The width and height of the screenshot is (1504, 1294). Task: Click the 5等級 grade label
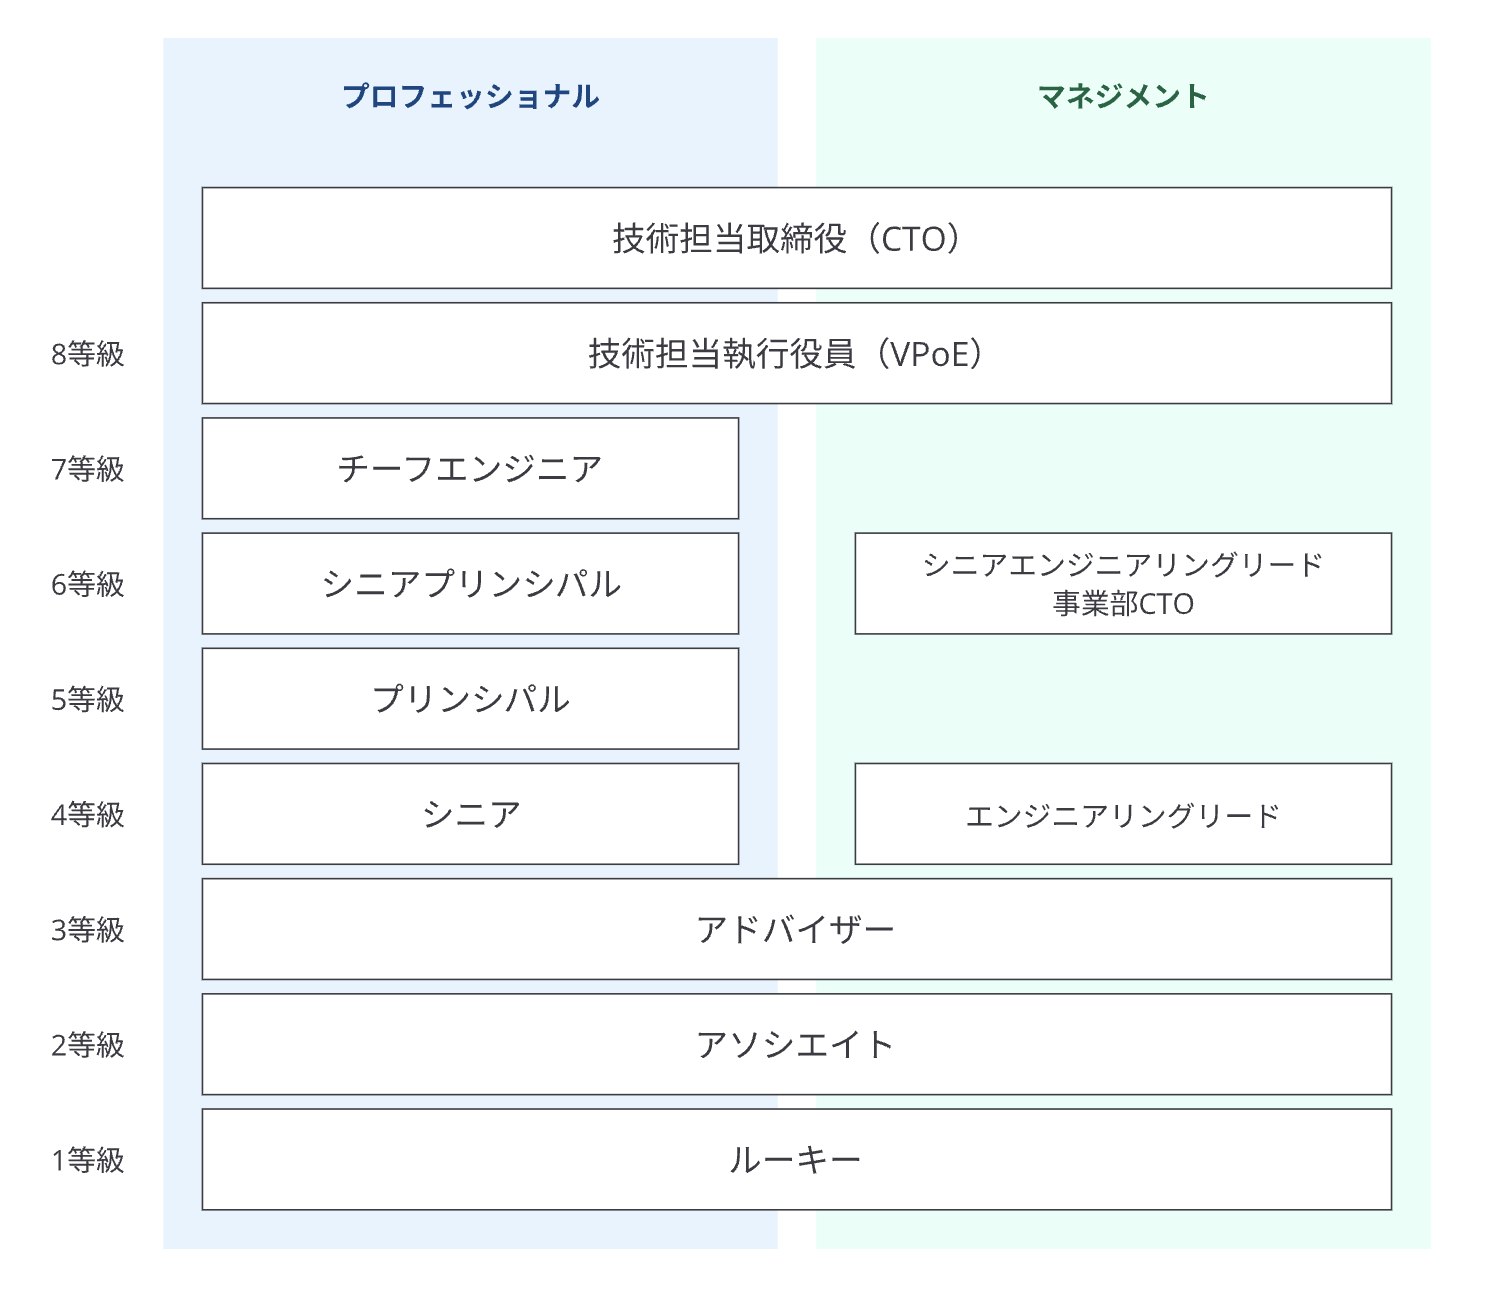pyautogui.click(x=88, y=699)
